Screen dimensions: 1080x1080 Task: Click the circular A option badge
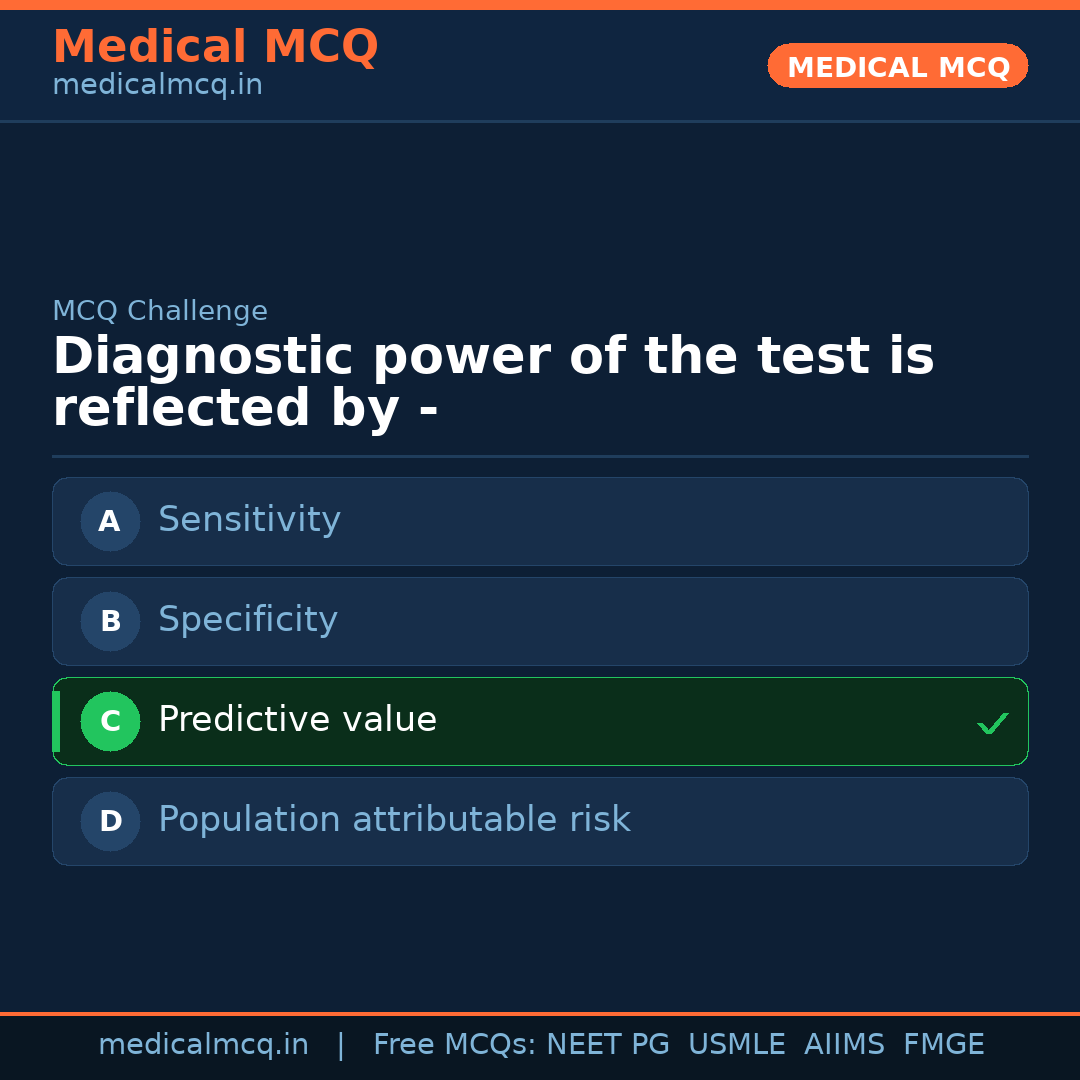click(x=110, y=521)
